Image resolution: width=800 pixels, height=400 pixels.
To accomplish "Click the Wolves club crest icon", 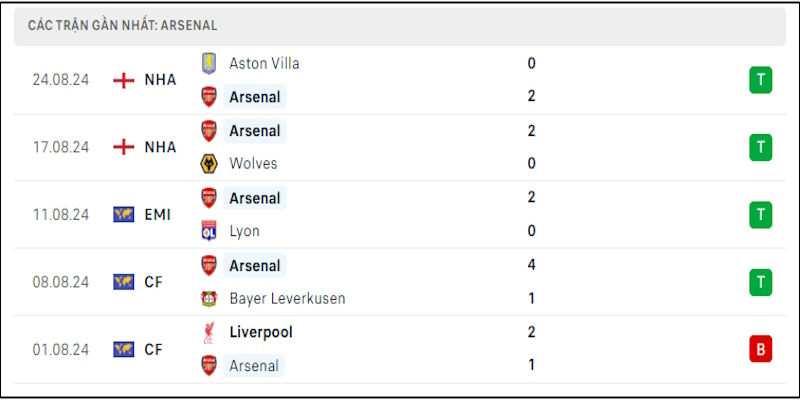I will (209, 164).
